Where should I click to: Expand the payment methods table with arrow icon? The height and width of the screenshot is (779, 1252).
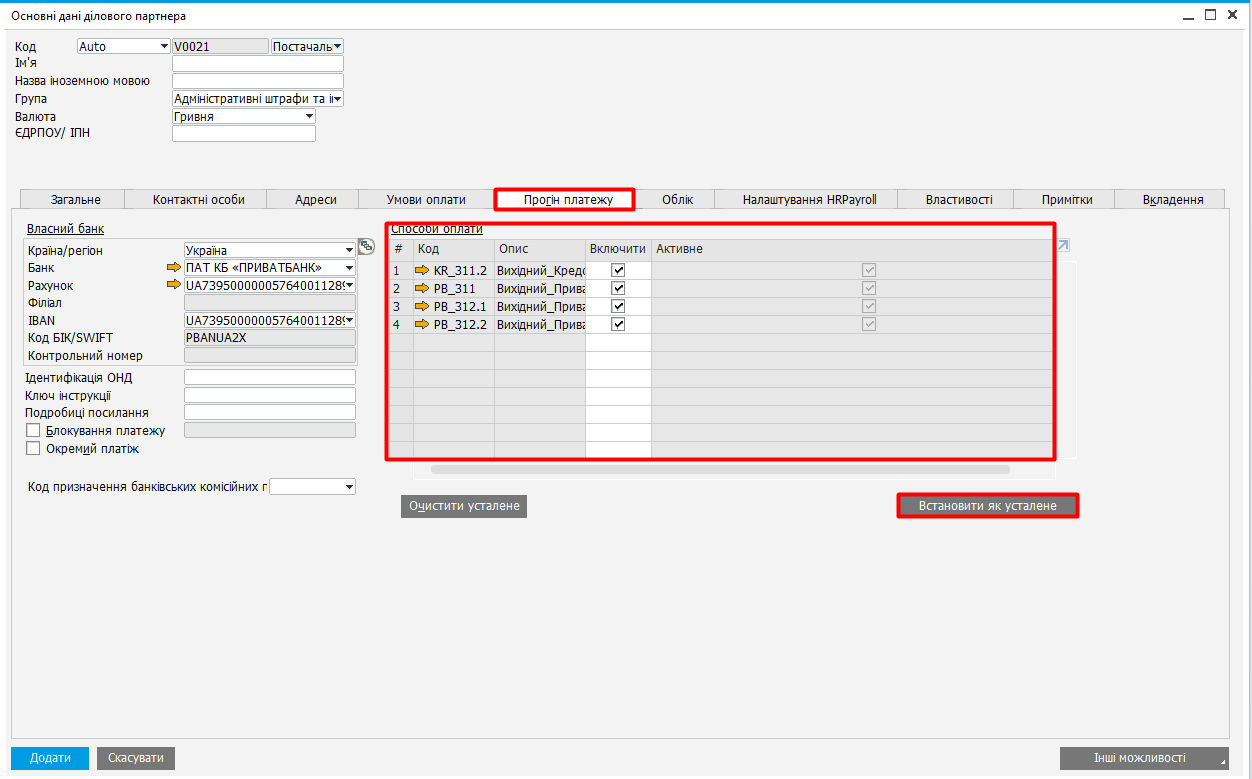(x=1063, y=245)
